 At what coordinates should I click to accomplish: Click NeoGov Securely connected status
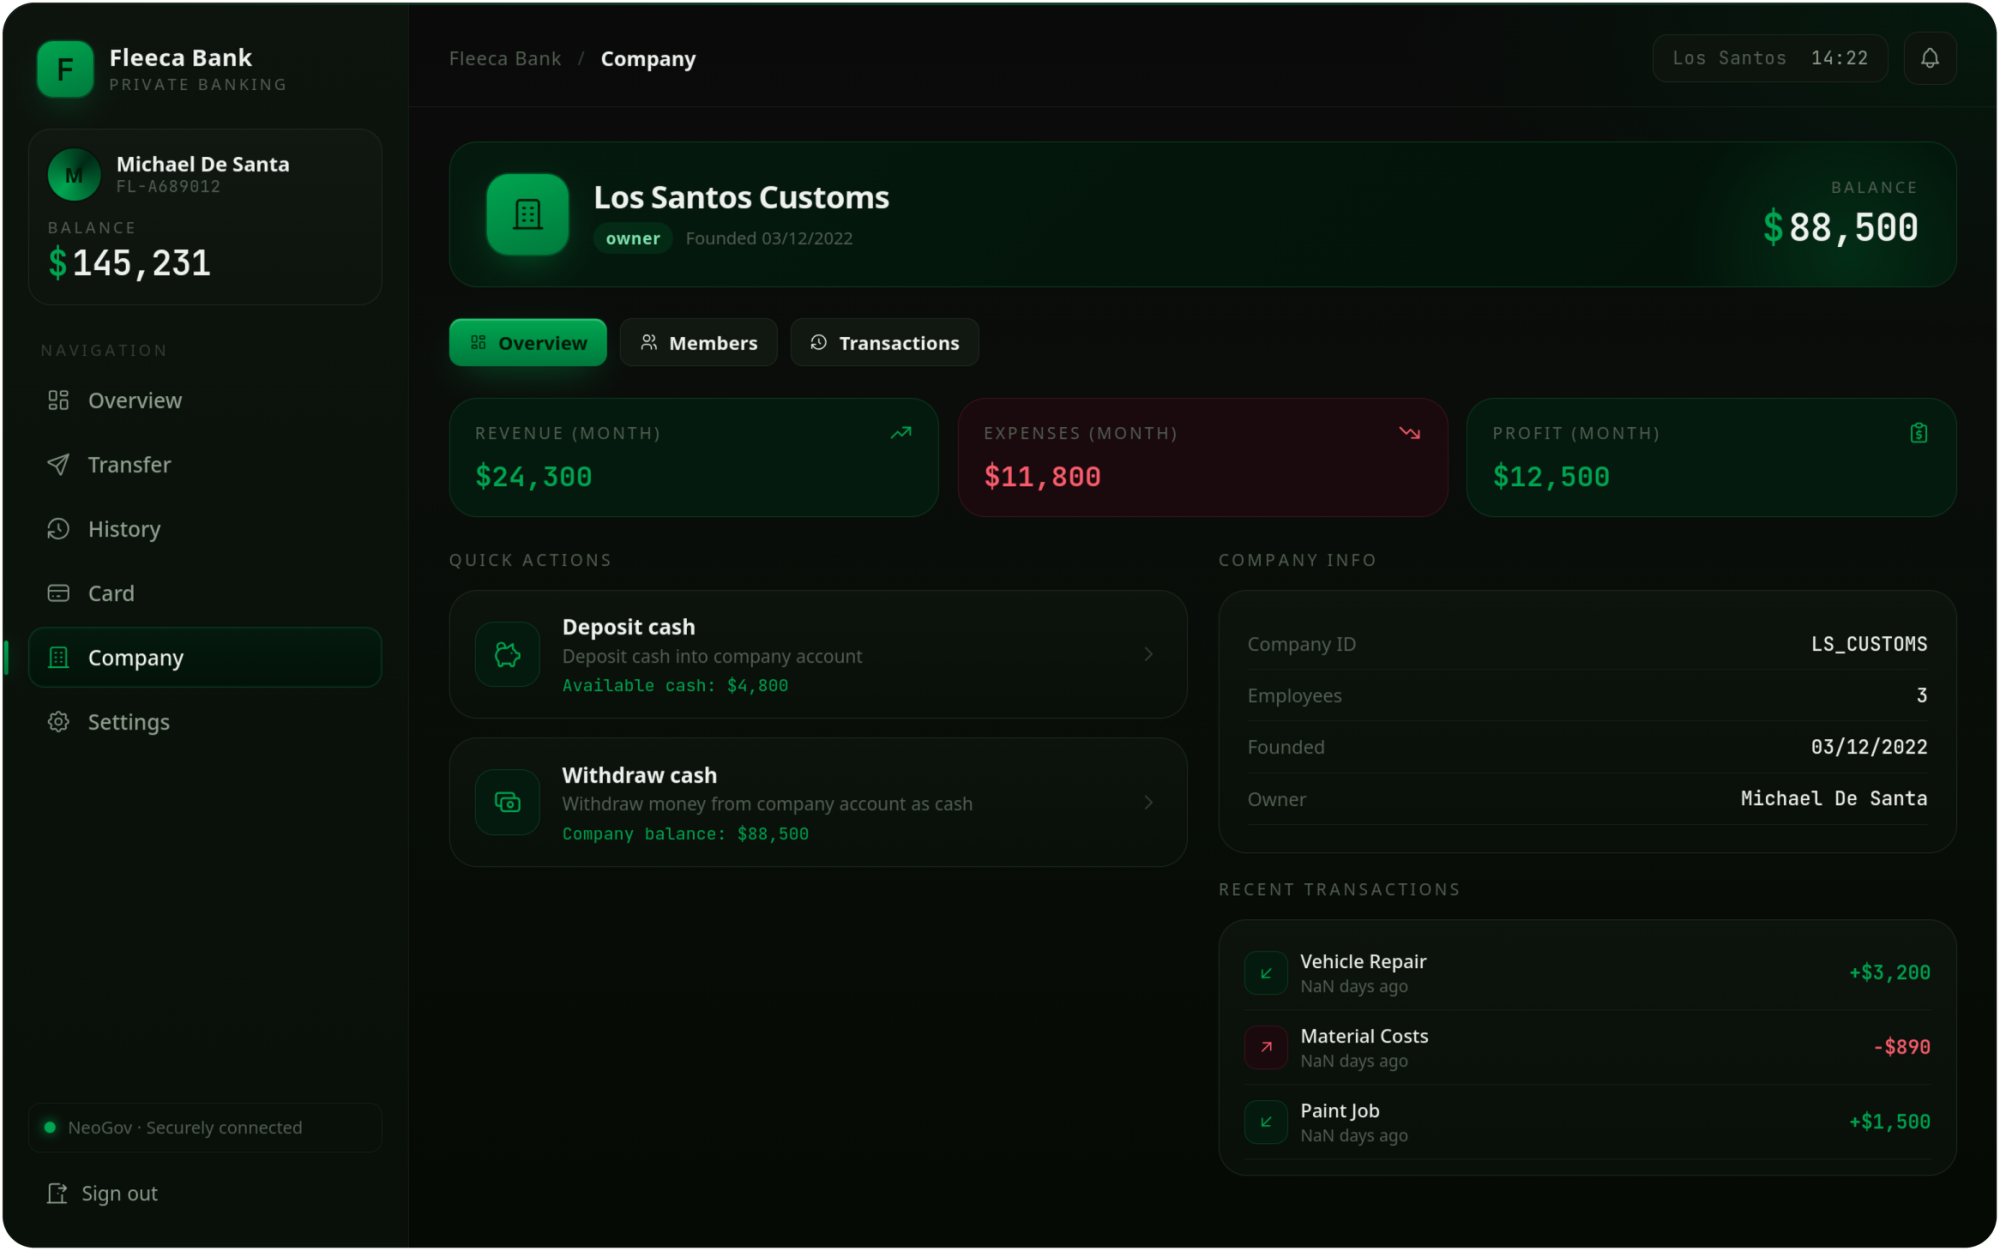tap(205, 1127)
